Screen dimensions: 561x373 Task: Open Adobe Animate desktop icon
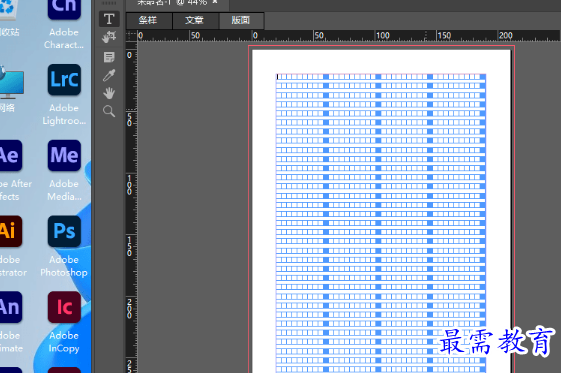point(11,322)
